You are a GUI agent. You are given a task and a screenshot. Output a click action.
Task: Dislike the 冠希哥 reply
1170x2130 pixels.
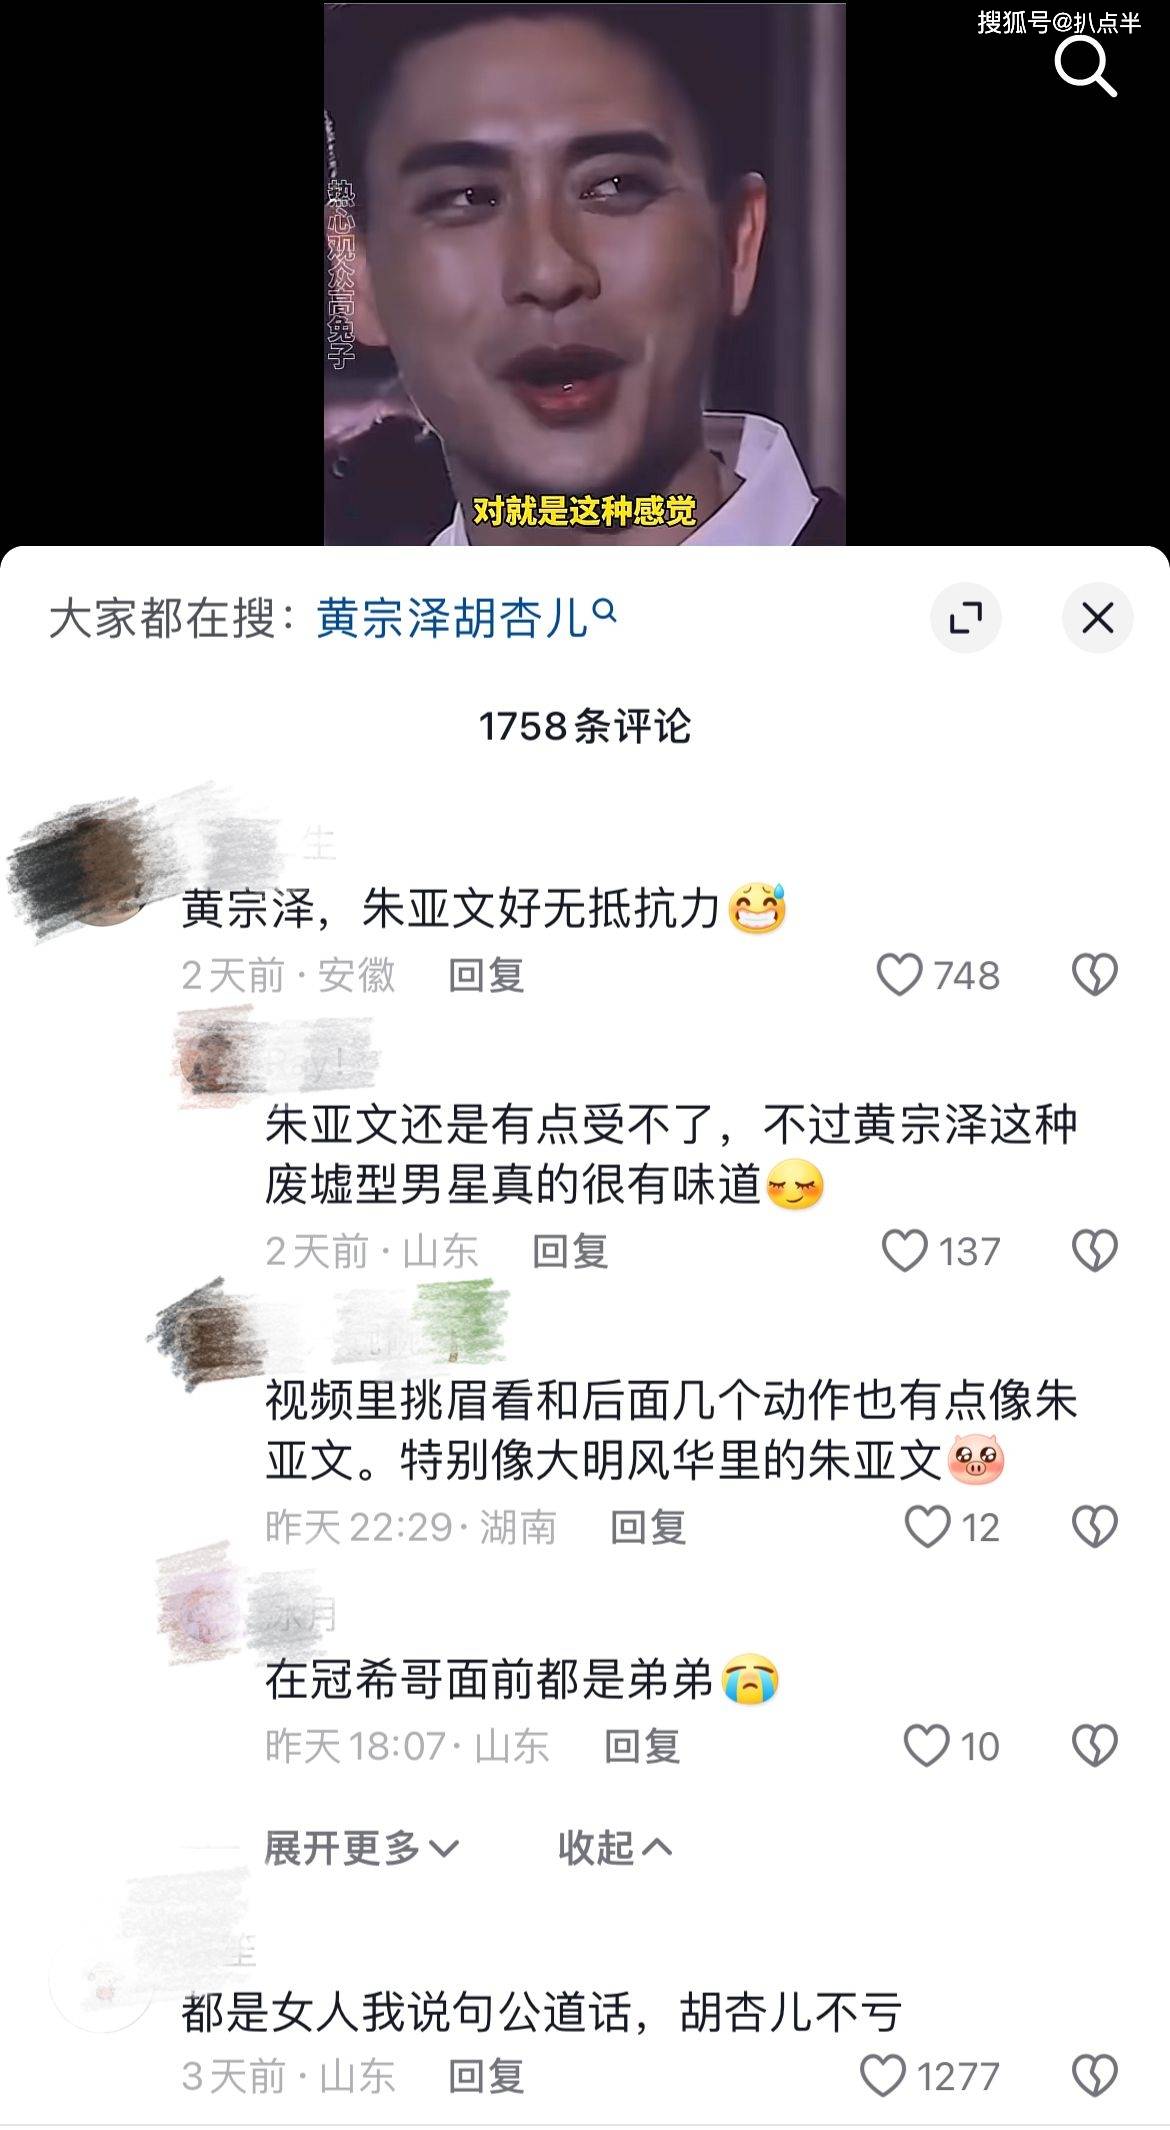[x=1095, y=1745]
